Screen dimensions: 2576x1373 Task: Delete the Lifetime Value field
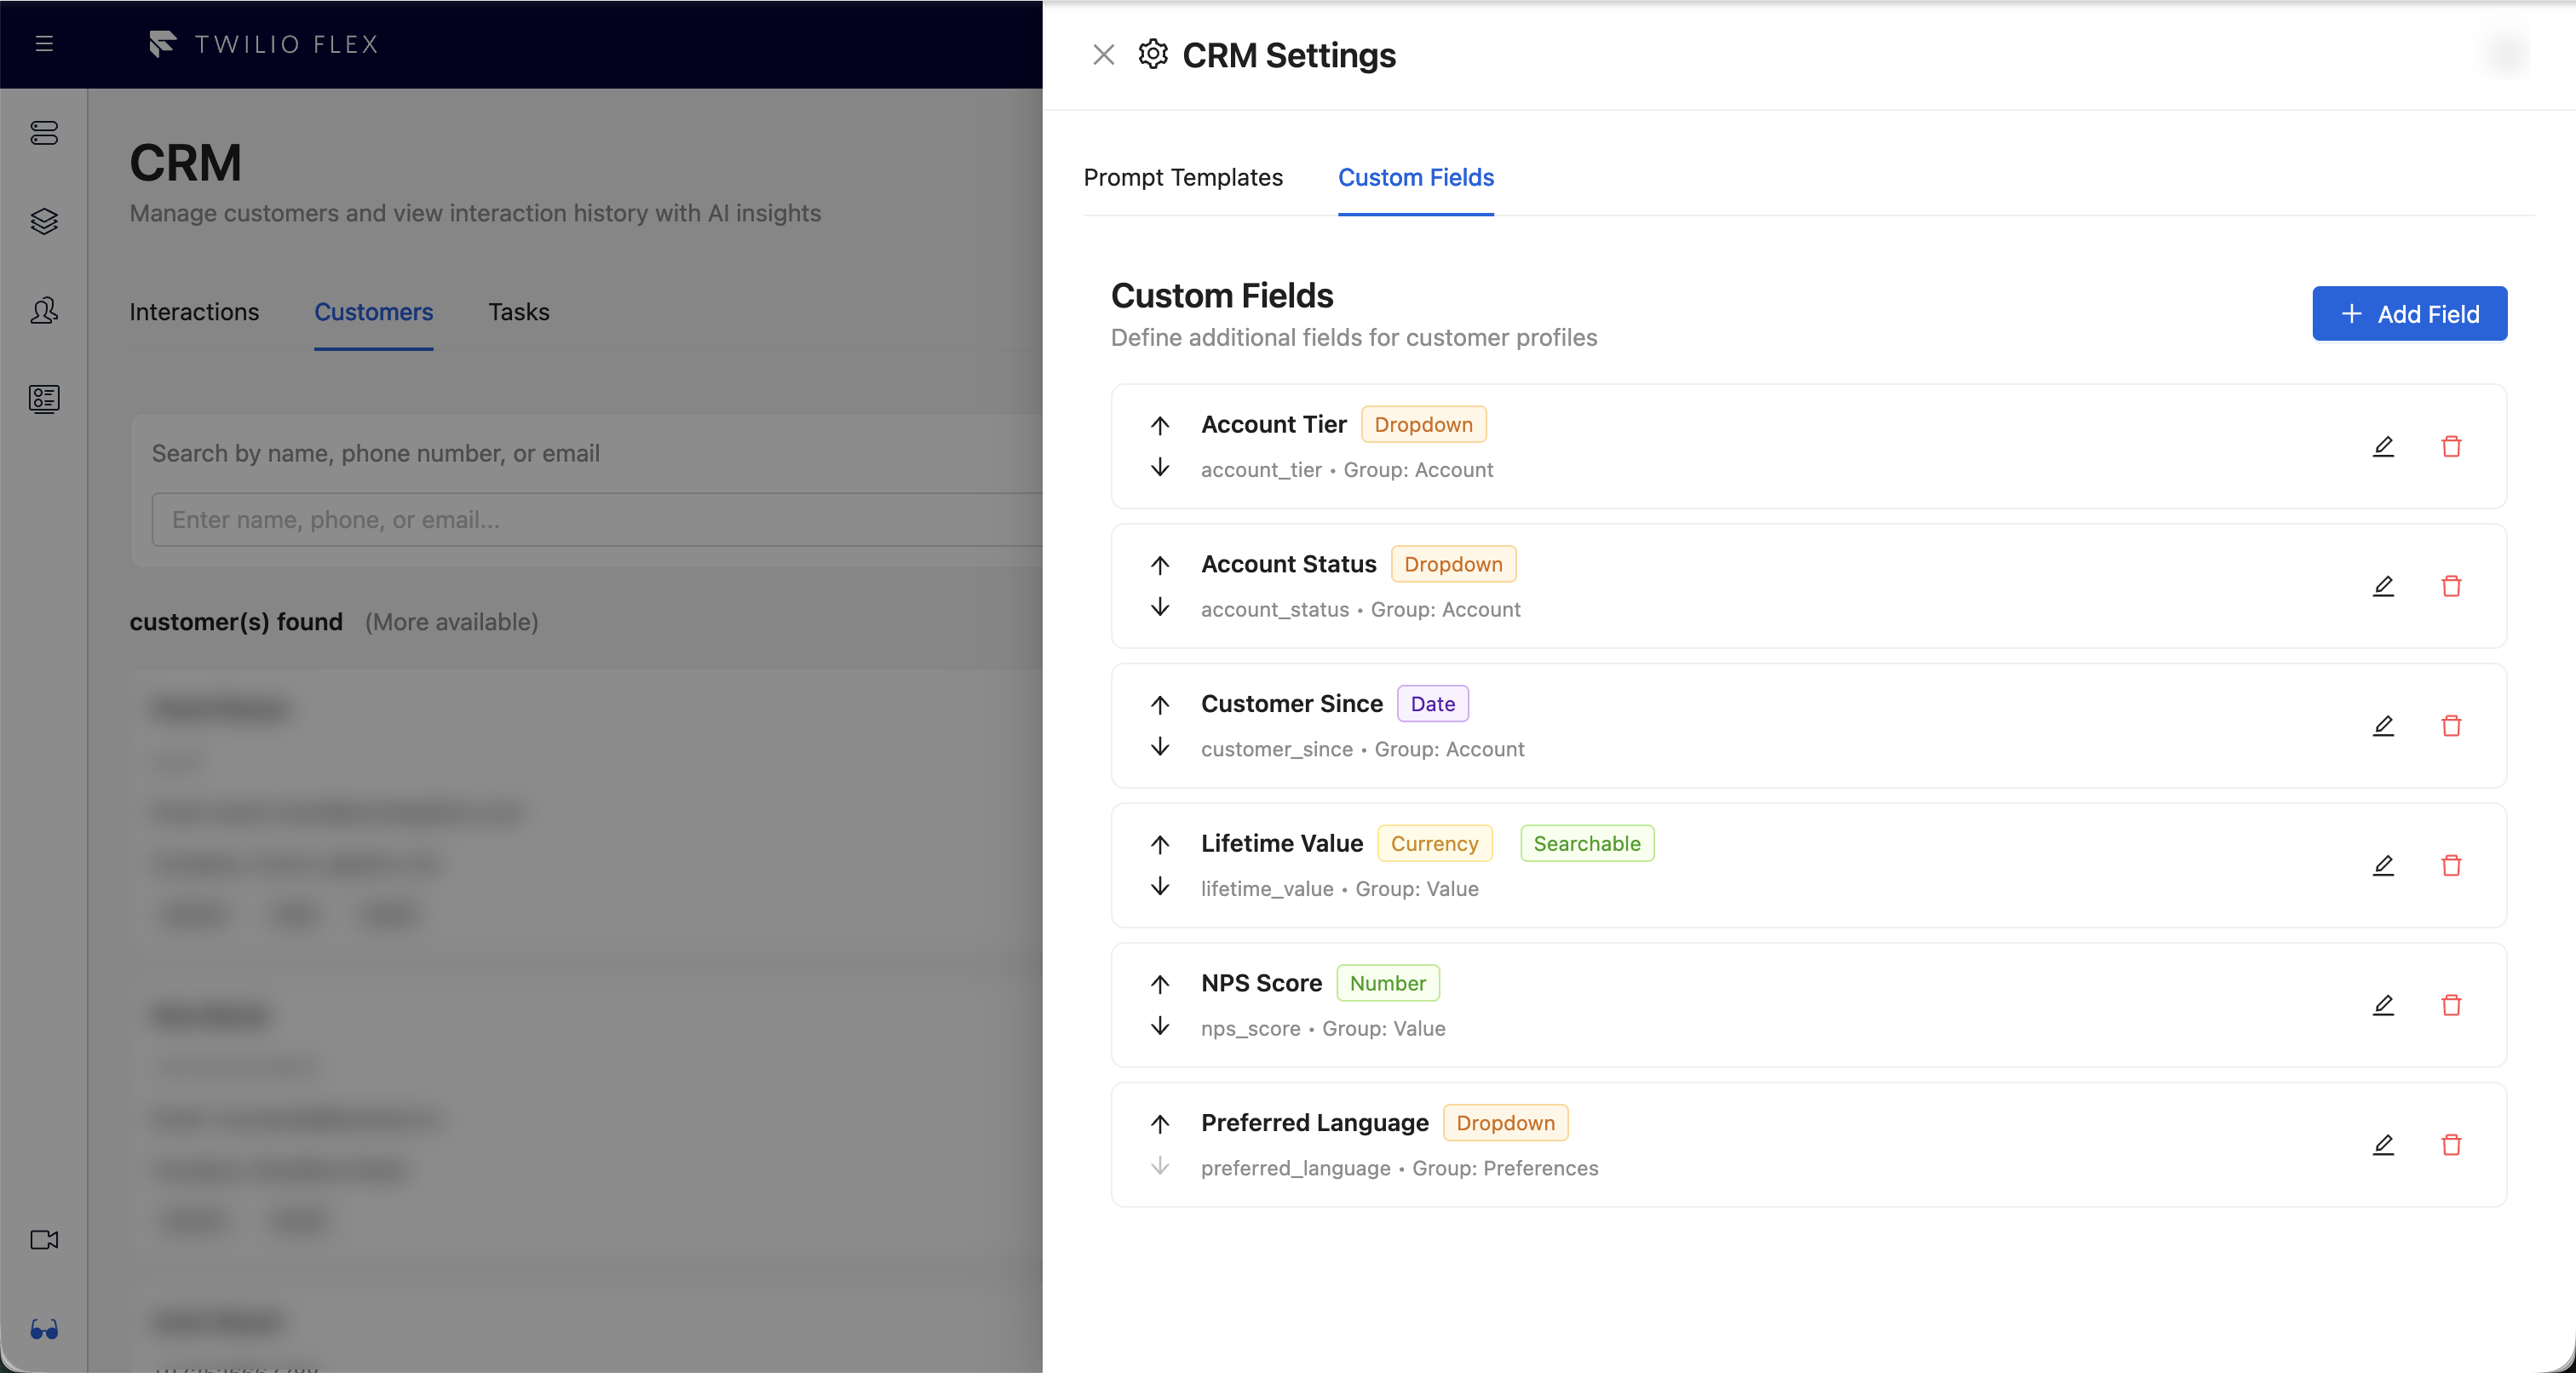click(2451, 865)
